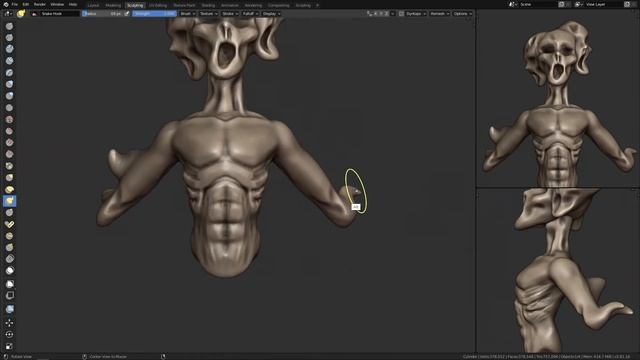Screen dimensions: 640x360
Task: Select the Nudge brush tool
Action: [9, 236]
